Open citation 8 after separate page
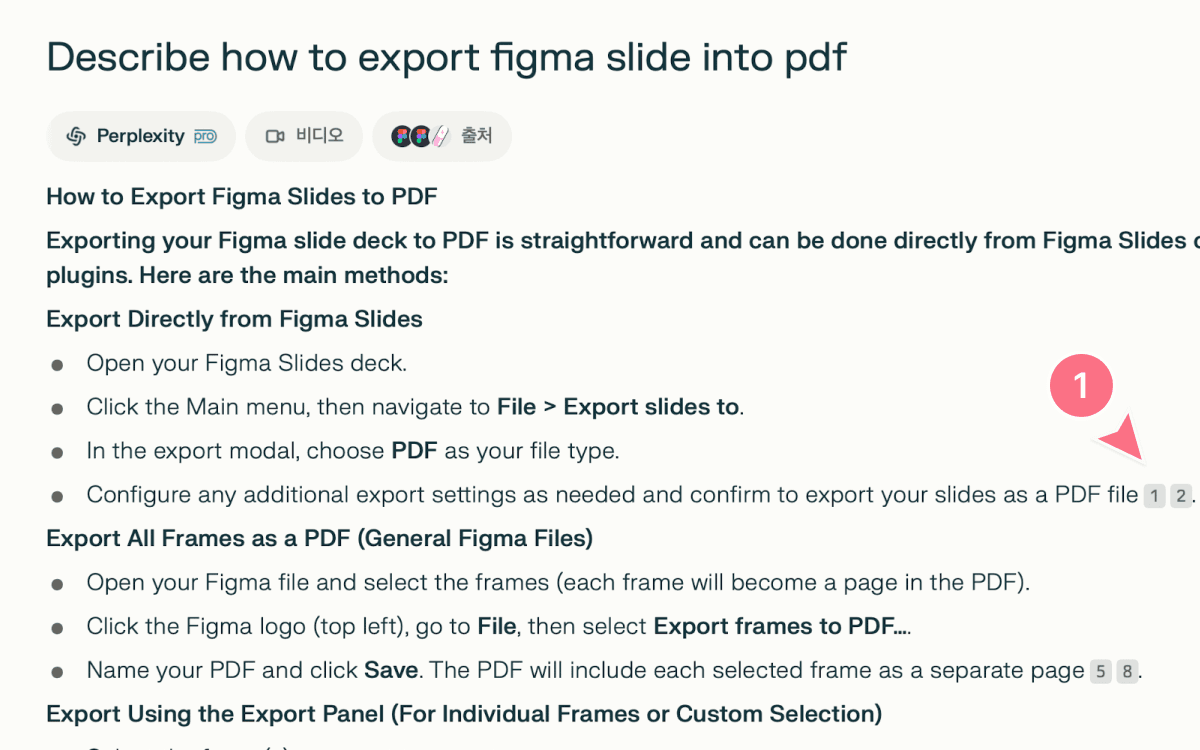 pyautogui.click(x=1127, y=671)
